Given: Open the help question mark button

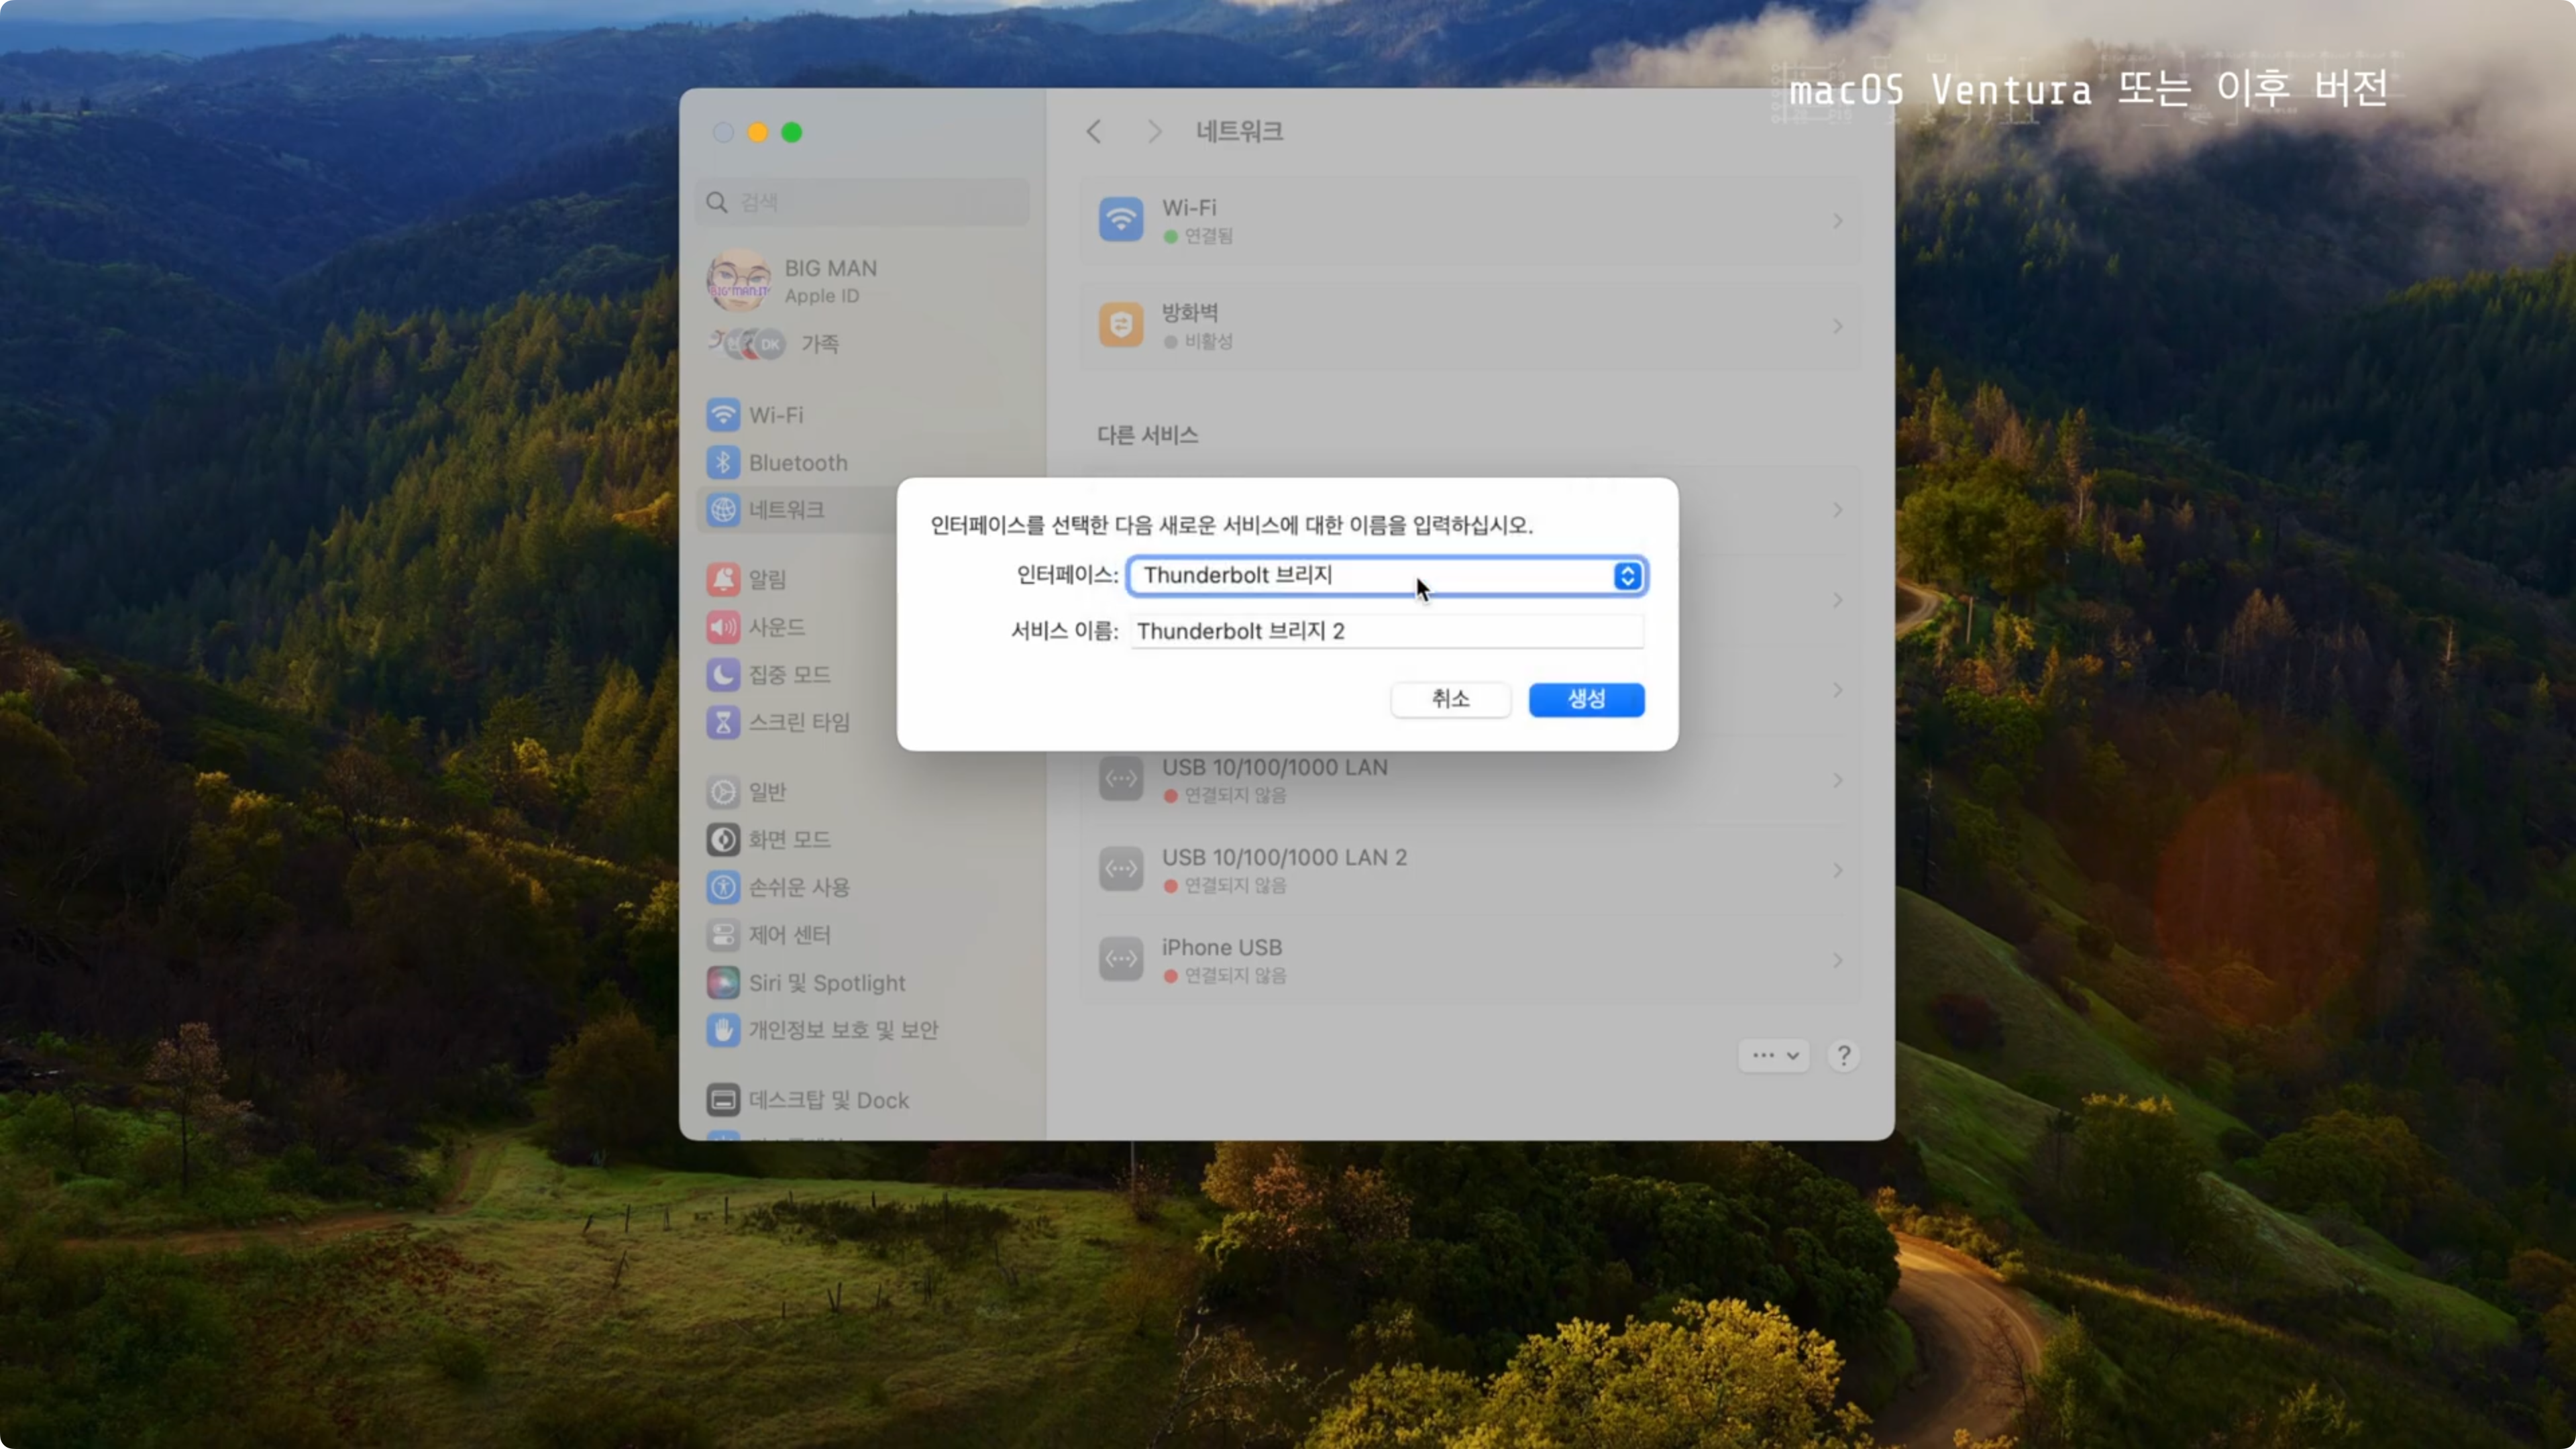Looking at the screenshot, I should (1843, 1055).
